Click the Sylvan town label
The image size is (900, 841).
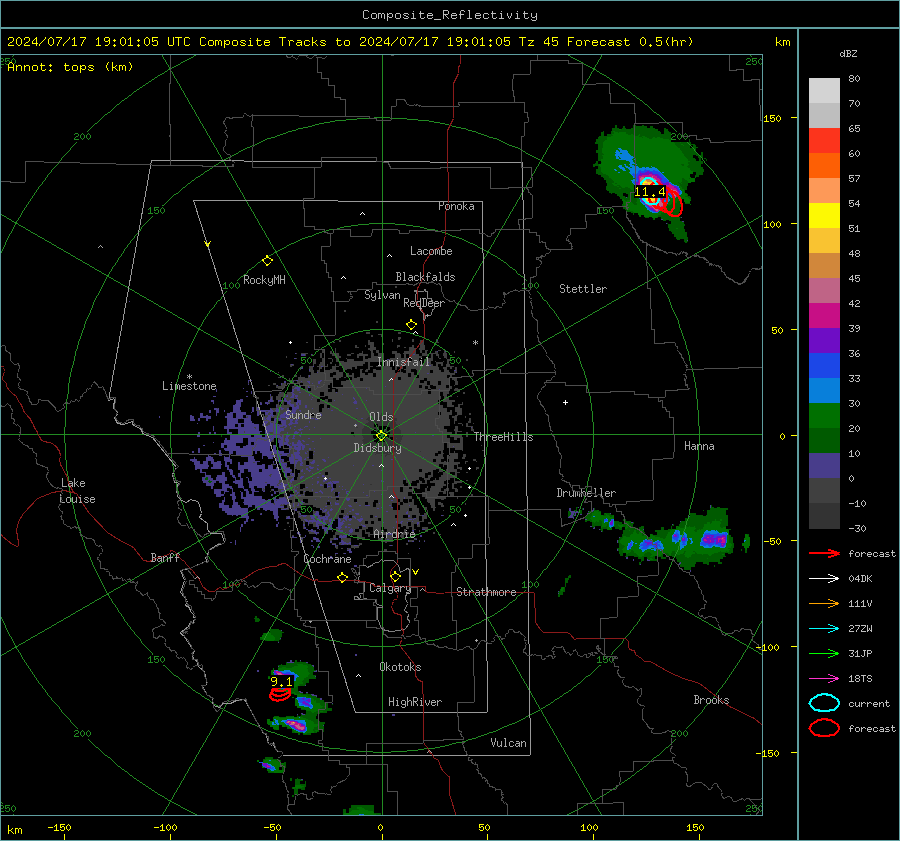pos(382,295)
